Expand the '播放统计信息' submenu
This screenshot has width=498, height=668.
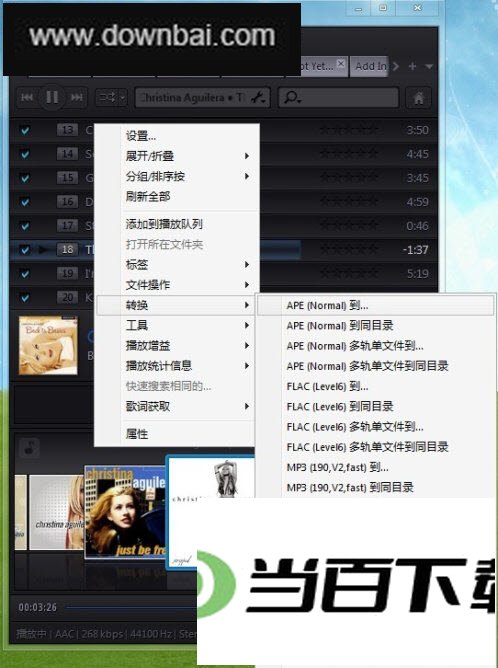click(x=178, y=366)
